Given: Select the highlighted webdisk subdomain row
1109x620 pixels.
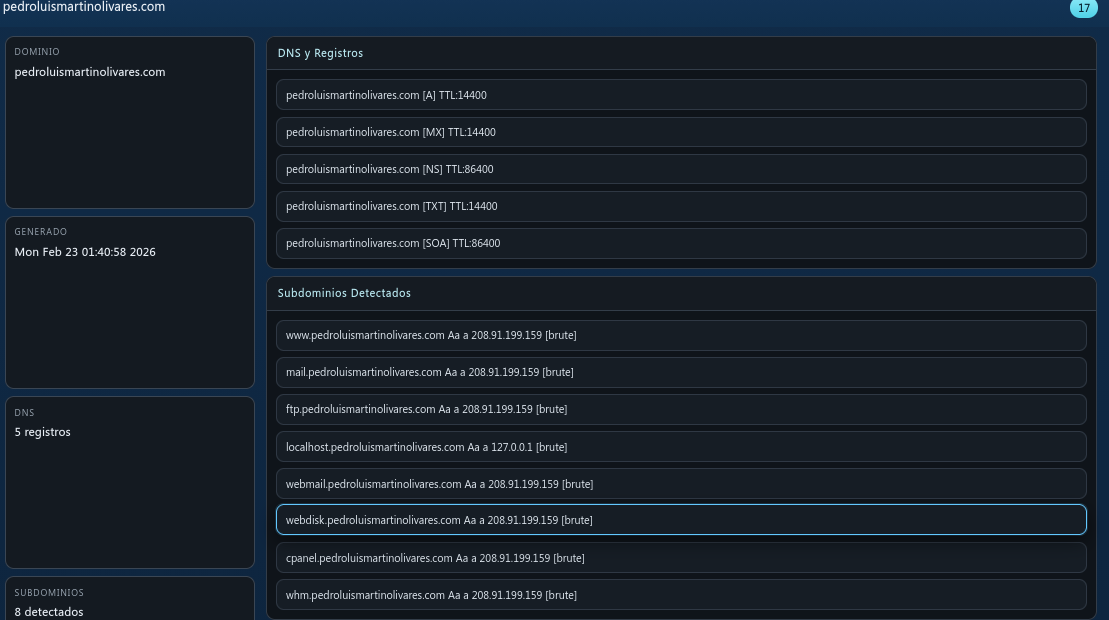Looking at the screenshot, I should (x=681, y=520).
